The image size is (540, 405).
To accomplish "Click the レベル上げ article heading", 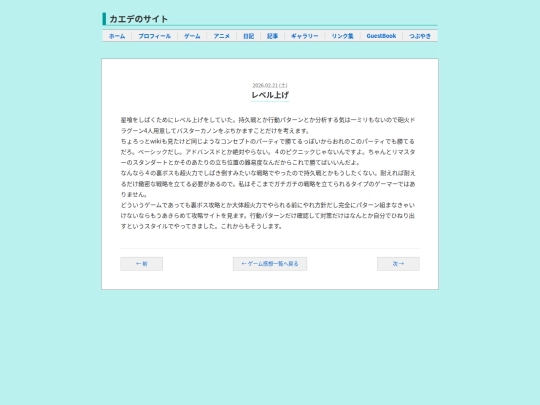I will click(270, 95).
